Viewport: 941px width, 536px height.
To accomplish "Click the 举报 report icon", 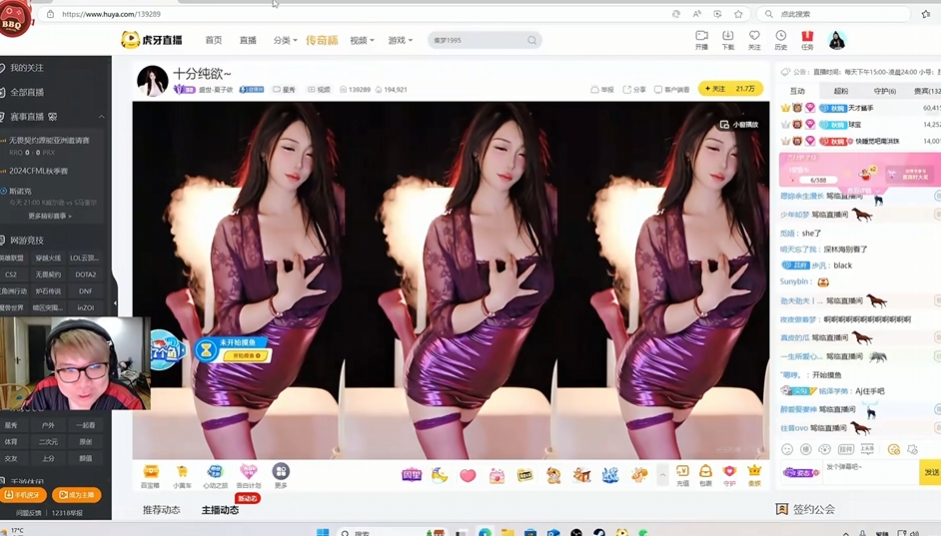I will [x=602, y=89].
